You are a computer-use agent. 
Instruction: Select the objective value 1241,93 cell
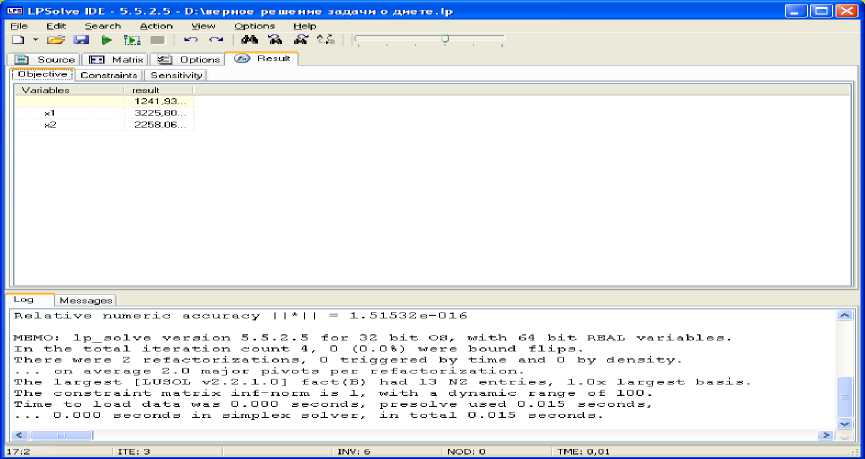coord(159,102)
